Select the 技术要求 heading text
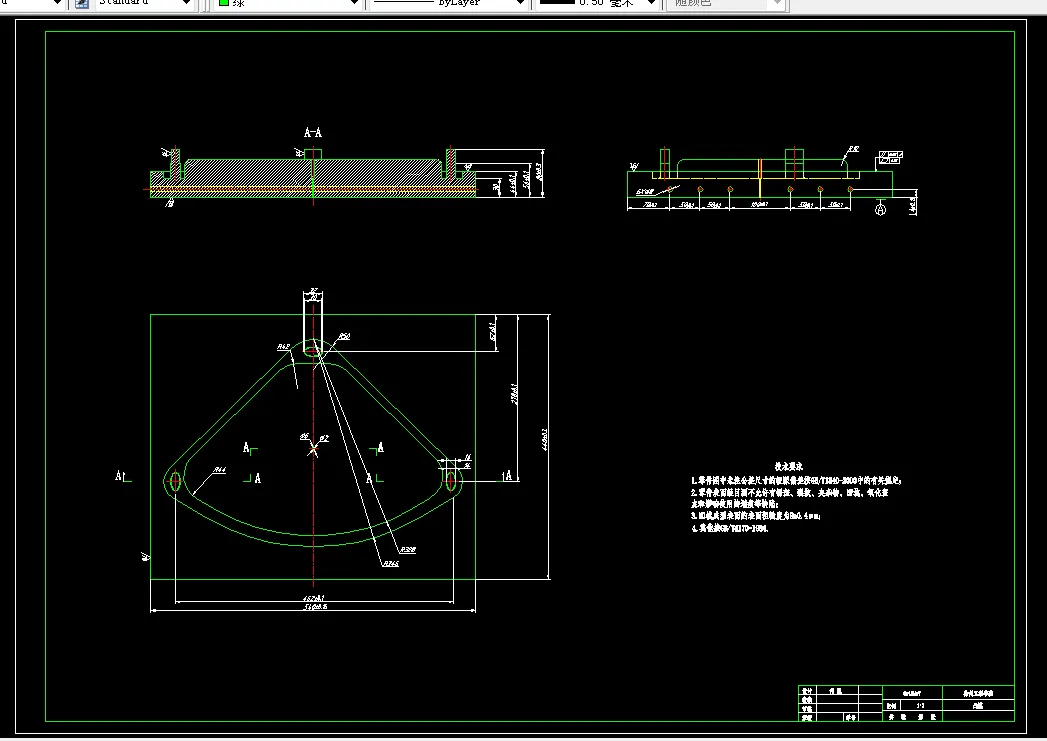The width and height of the screenshot is (1047, 741). (x=789, y=467)
